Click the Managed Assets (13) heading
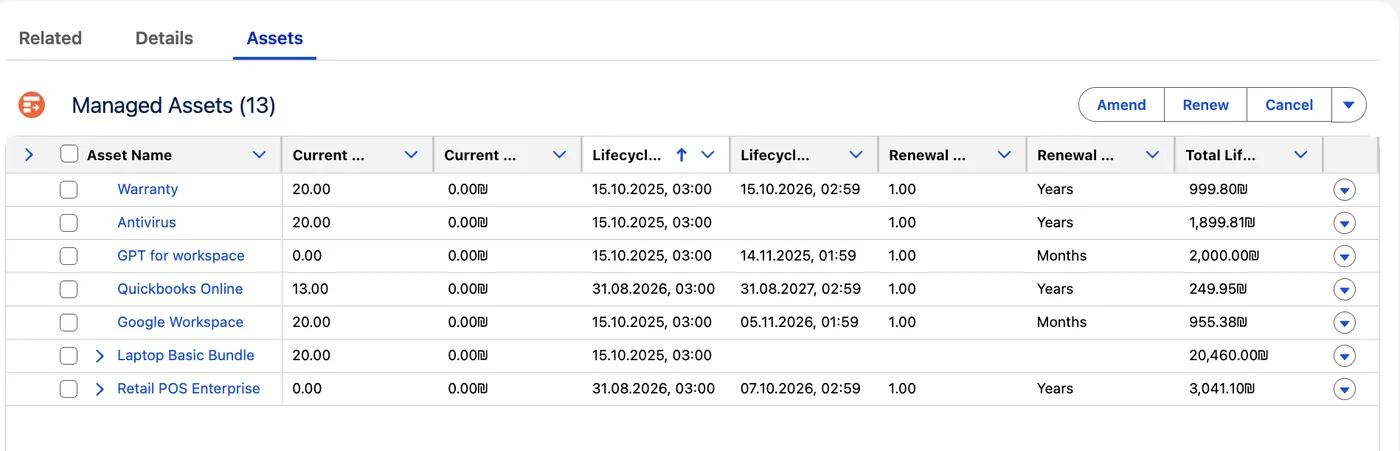Screen dimensions: 1400x451 click(173, 105)
